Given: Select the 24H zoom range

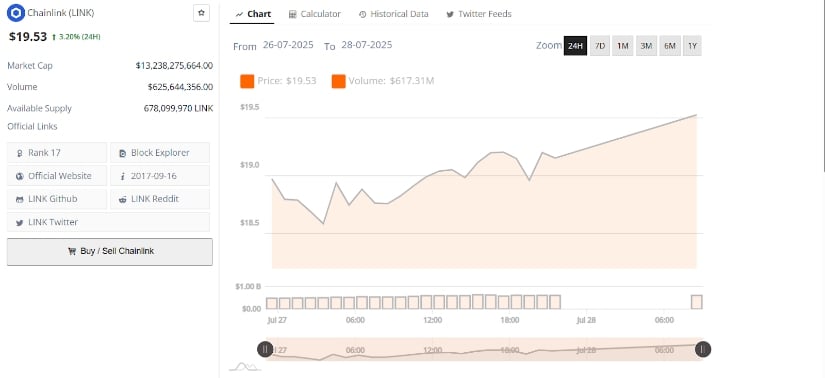Looking at the screenshot, I should (x=575, y=46).
